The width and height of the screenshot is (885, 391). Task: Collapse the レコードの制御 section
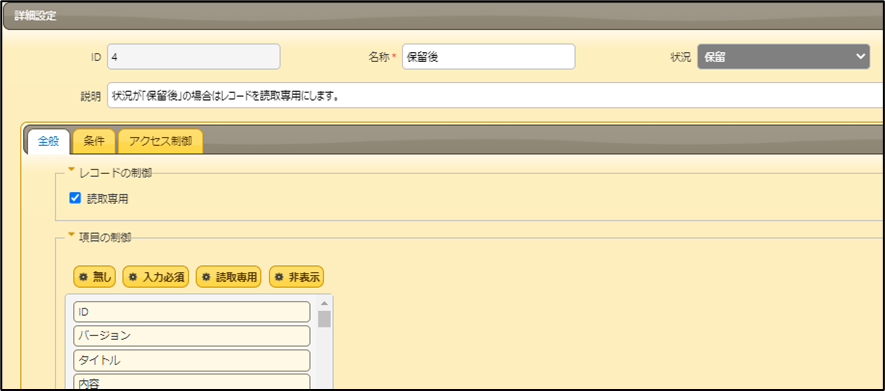[x=71, y=169]
